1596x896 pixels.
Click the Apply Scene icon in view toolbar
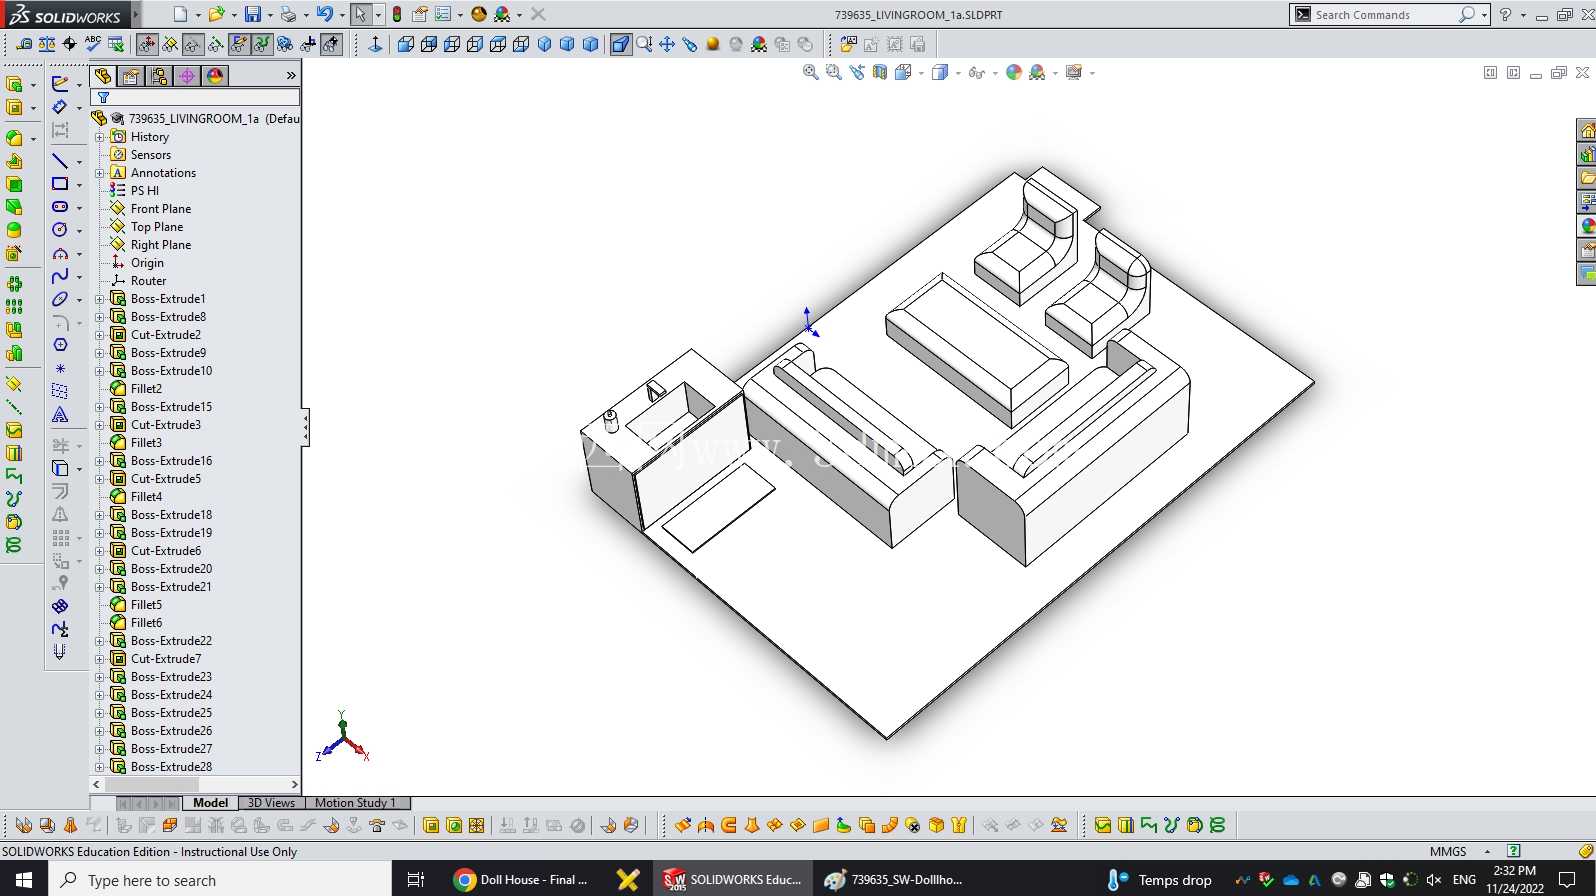[x=1038, y=72]
